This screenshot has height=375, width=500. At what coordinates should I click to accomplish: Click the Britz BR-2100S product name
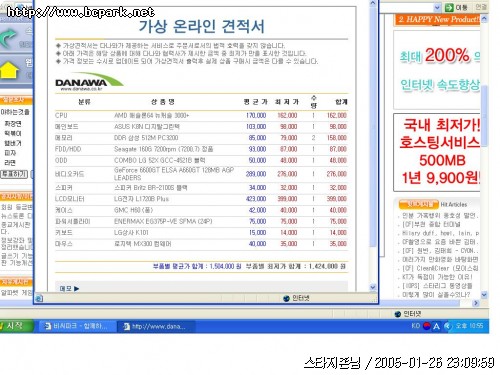(151, 188)
